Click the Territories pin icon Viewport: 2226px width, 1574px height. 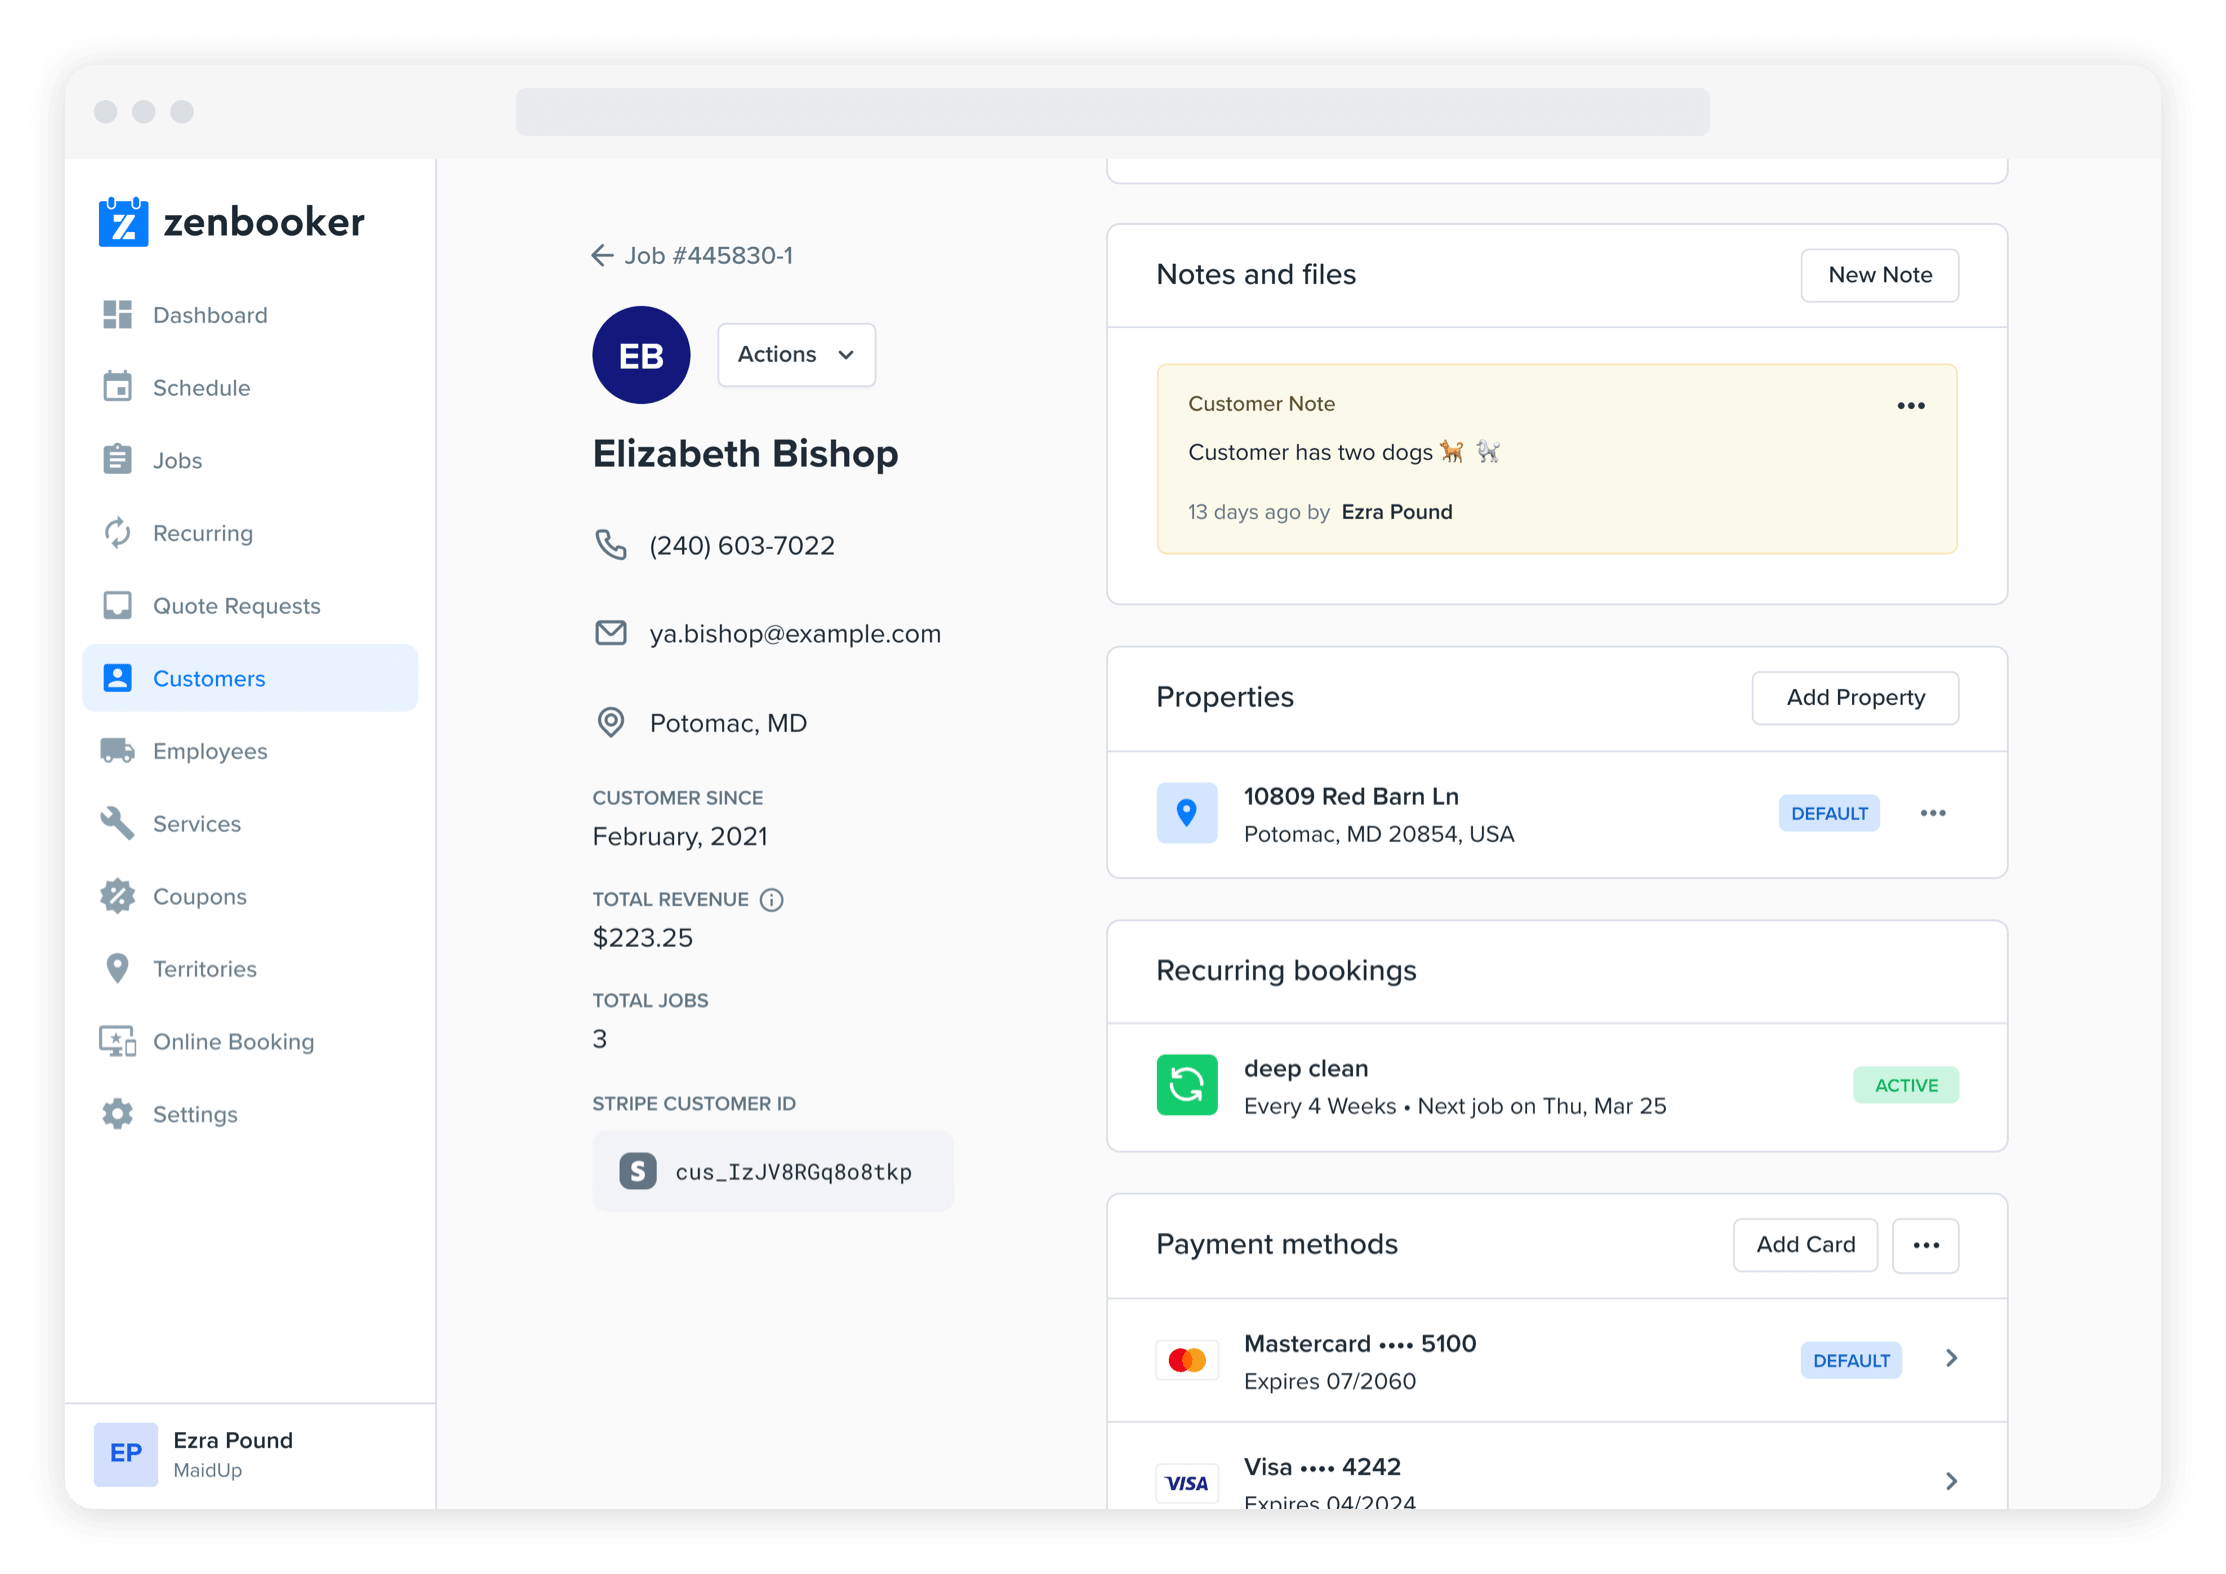coord(117,969)
